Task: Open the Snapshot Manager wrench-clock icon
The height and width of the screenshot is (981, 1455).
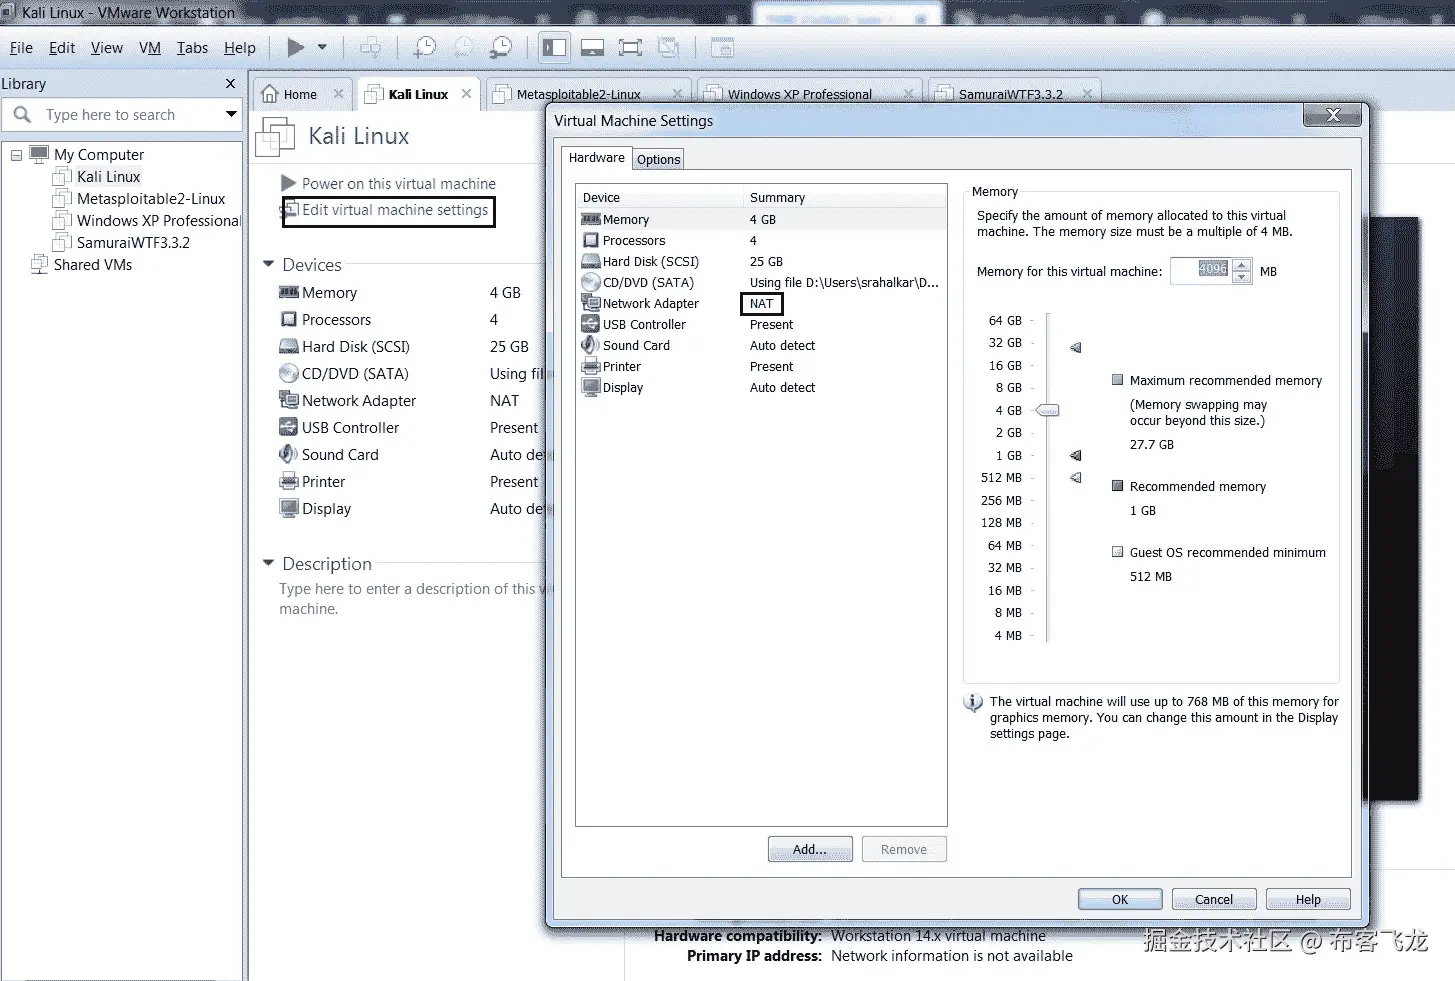Action: point(501,47)
